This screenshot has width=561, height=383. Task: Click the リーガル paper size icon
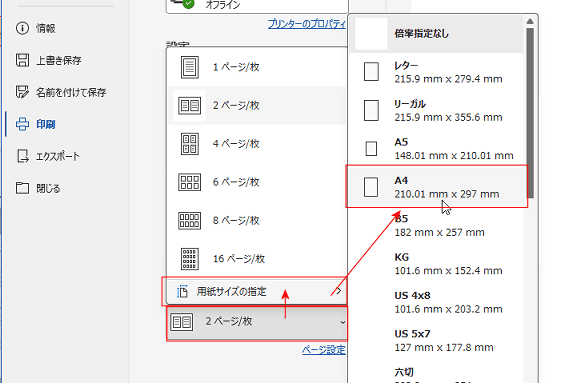point(371,110)
